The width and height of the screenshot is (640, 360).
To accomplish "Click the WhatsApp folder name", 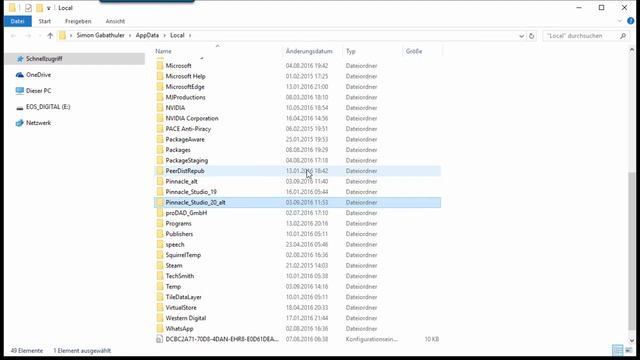I will pyautogui.click(x=179, y=329).
